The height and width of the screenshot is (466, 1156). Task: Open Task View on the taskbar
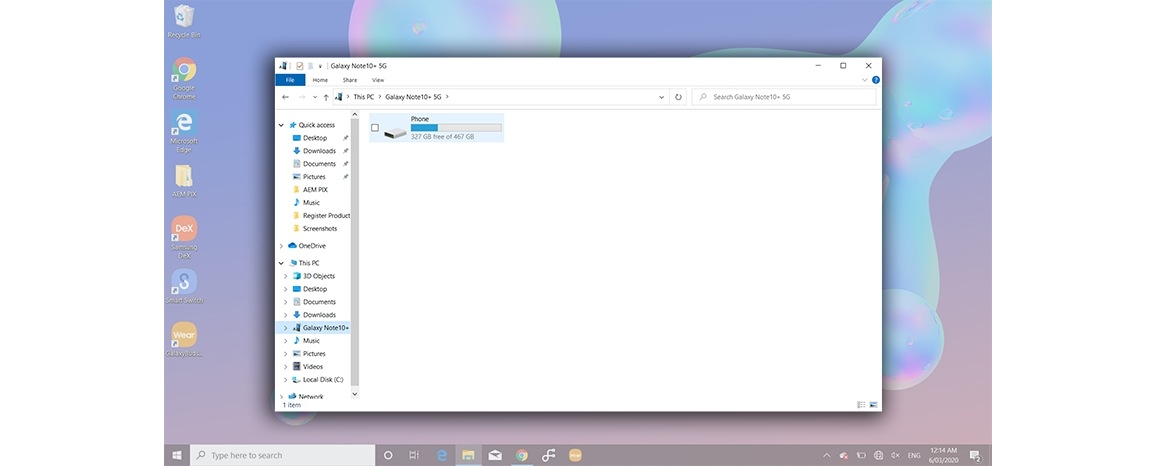[414, 455]
